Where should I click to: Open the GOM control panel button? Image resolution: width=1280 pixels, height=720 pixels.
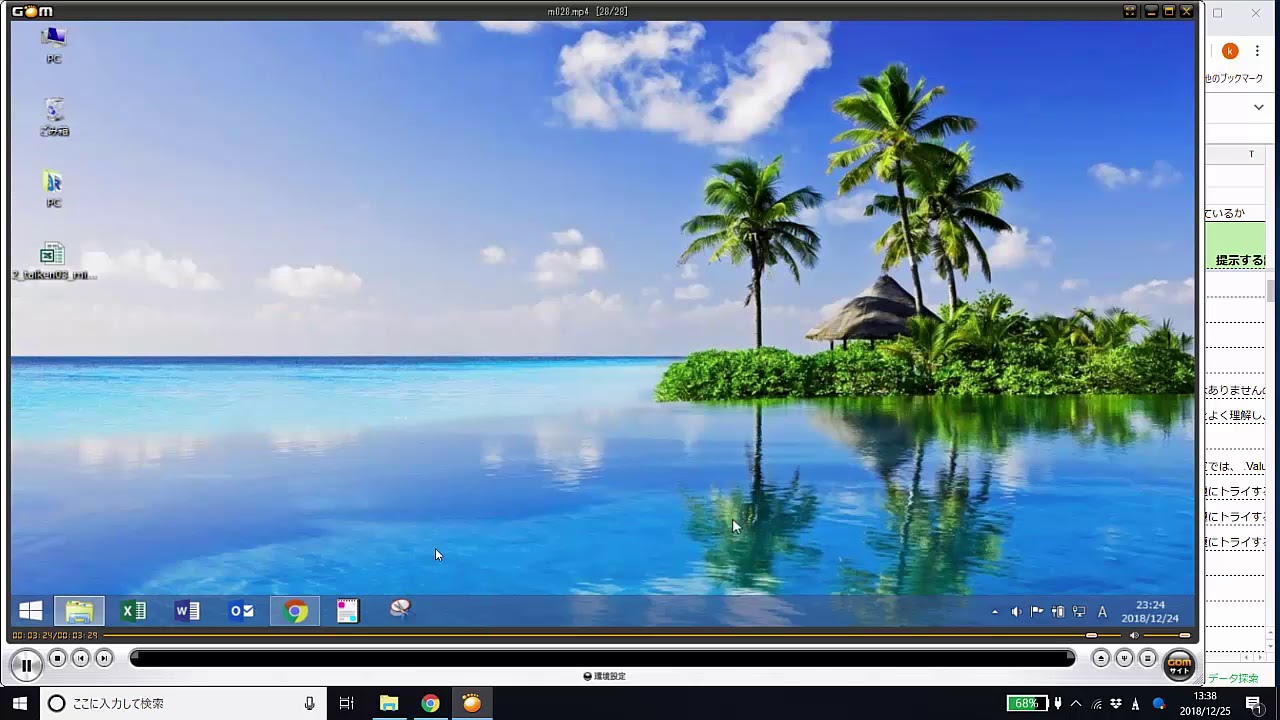tap(1124, 658)
